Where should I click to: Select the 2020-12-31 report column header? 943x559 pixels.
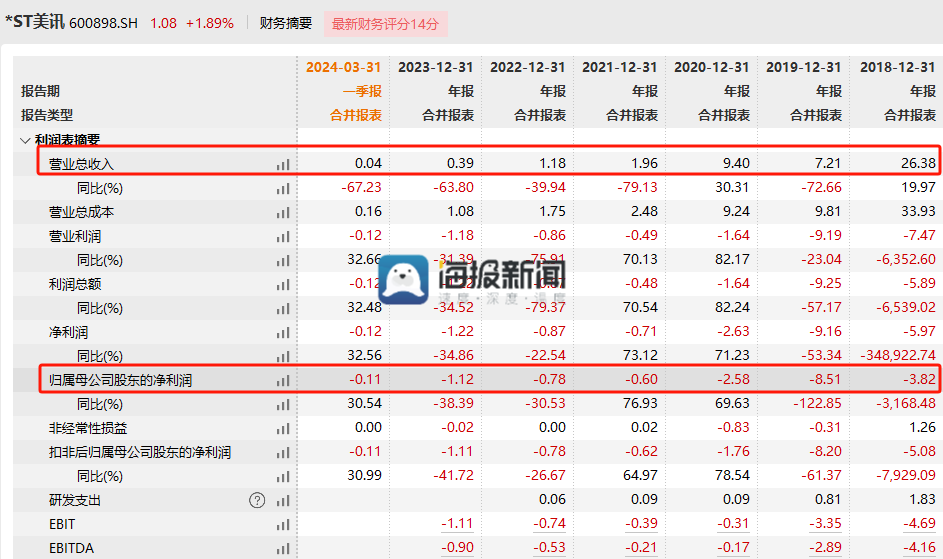(x=711, y=67)
